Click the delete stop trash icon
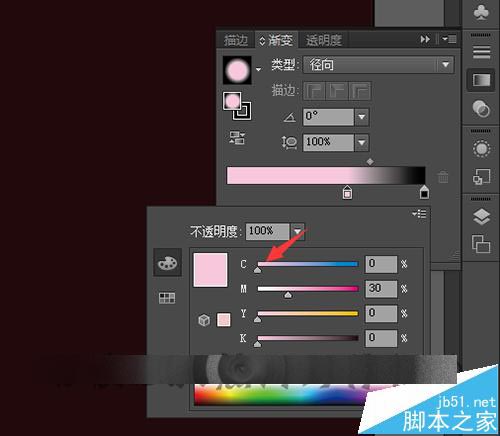 coord(443,177)
